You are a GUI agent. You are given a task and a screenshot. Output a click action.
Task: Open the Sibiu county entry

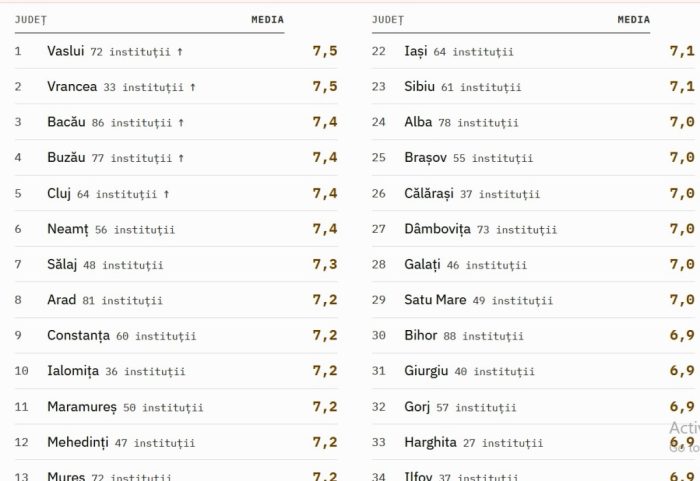[533, 87]
